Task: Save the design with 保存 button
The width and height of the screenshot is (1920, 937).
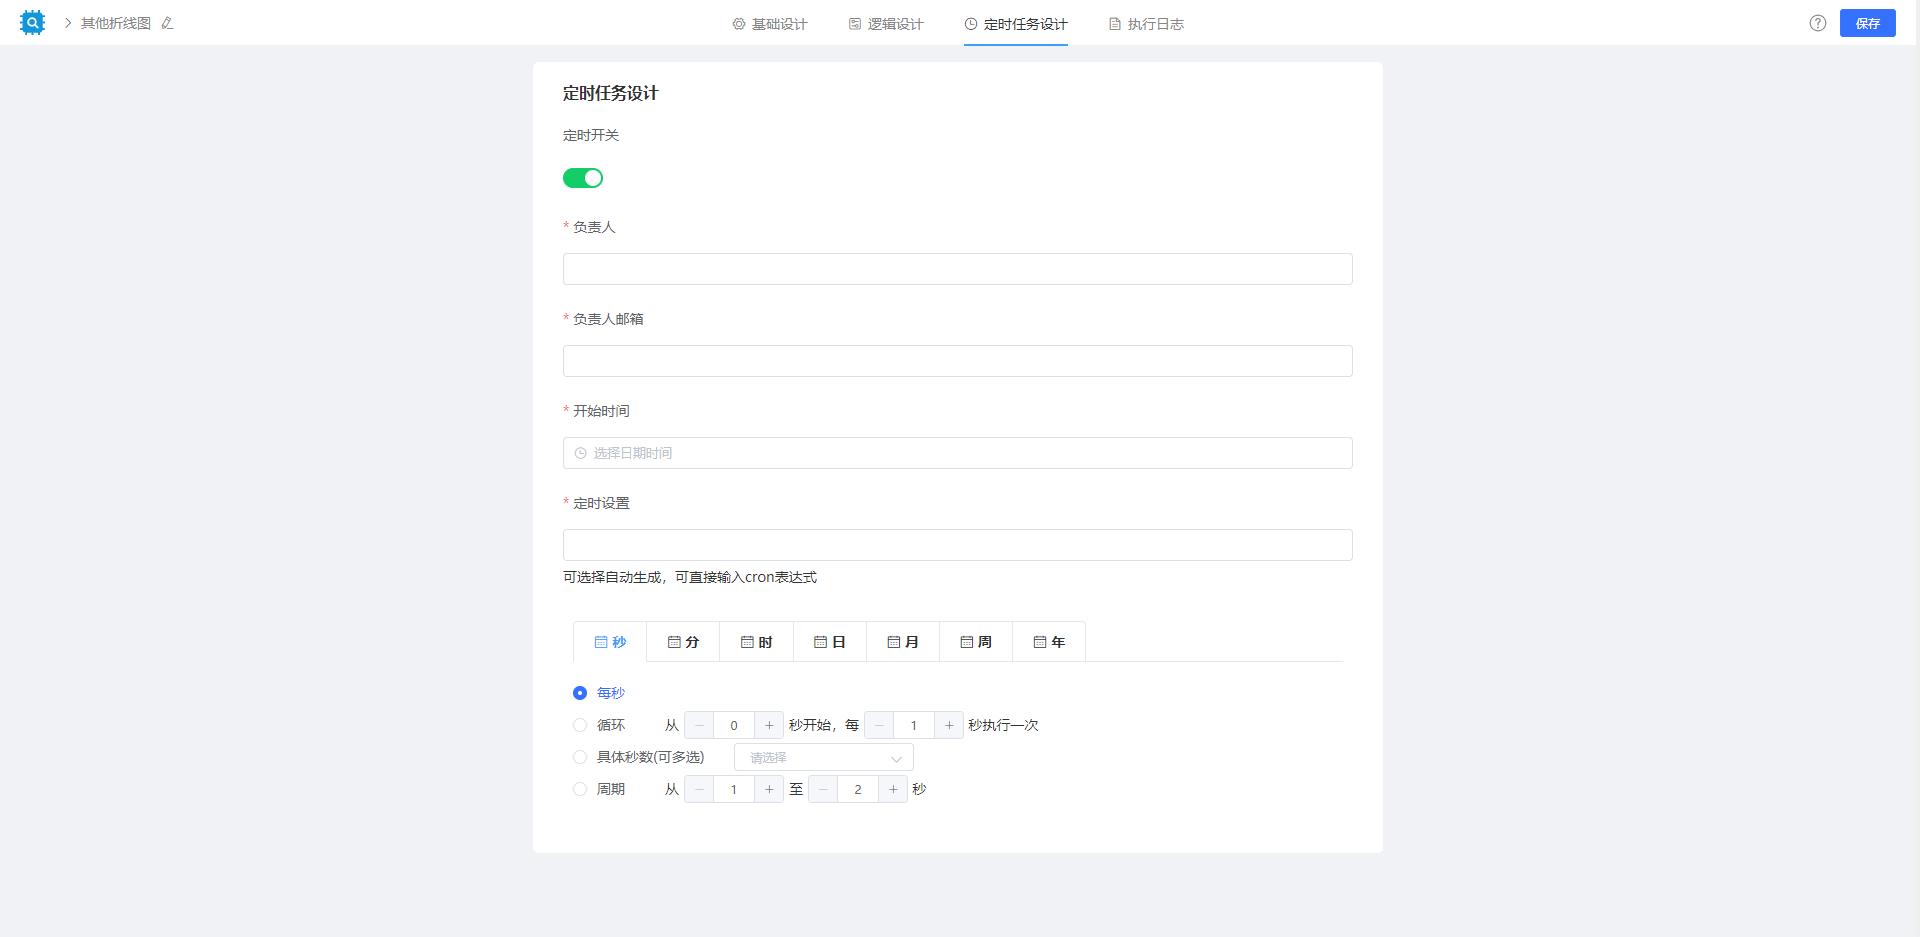Action: tap(1867, 23)
